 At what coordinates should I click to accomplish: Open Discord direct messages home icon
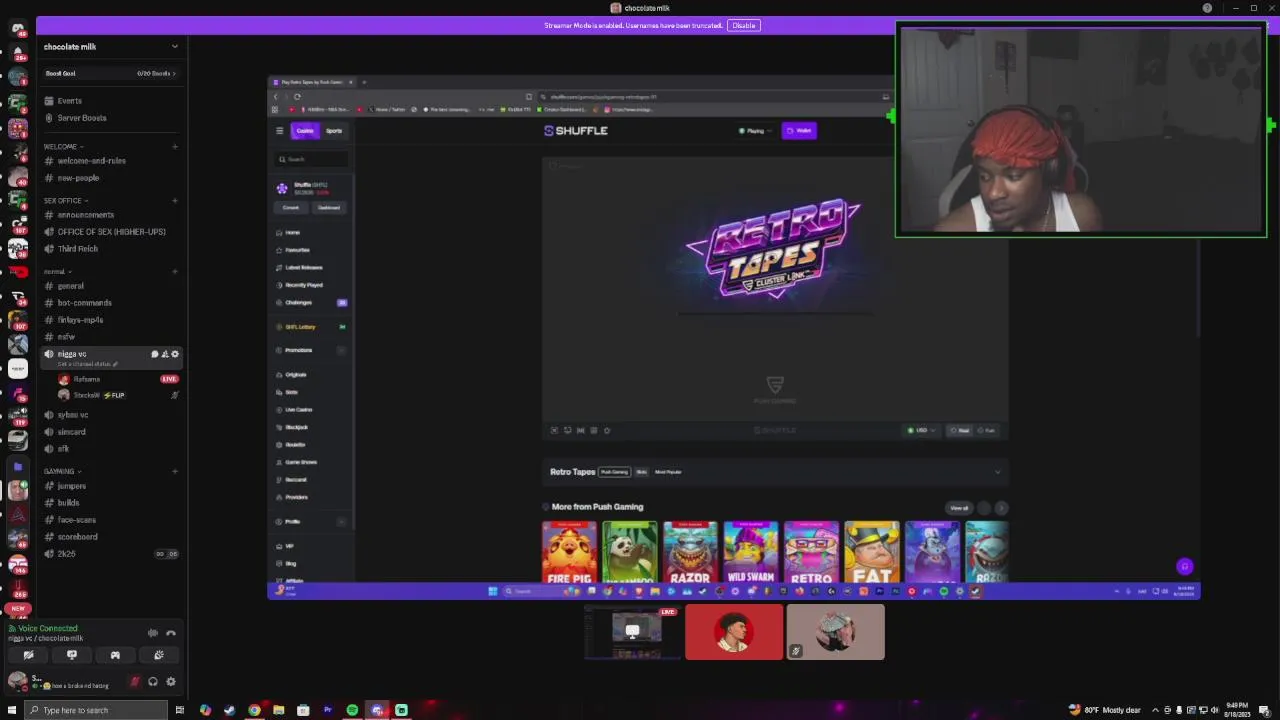[18, 28]
